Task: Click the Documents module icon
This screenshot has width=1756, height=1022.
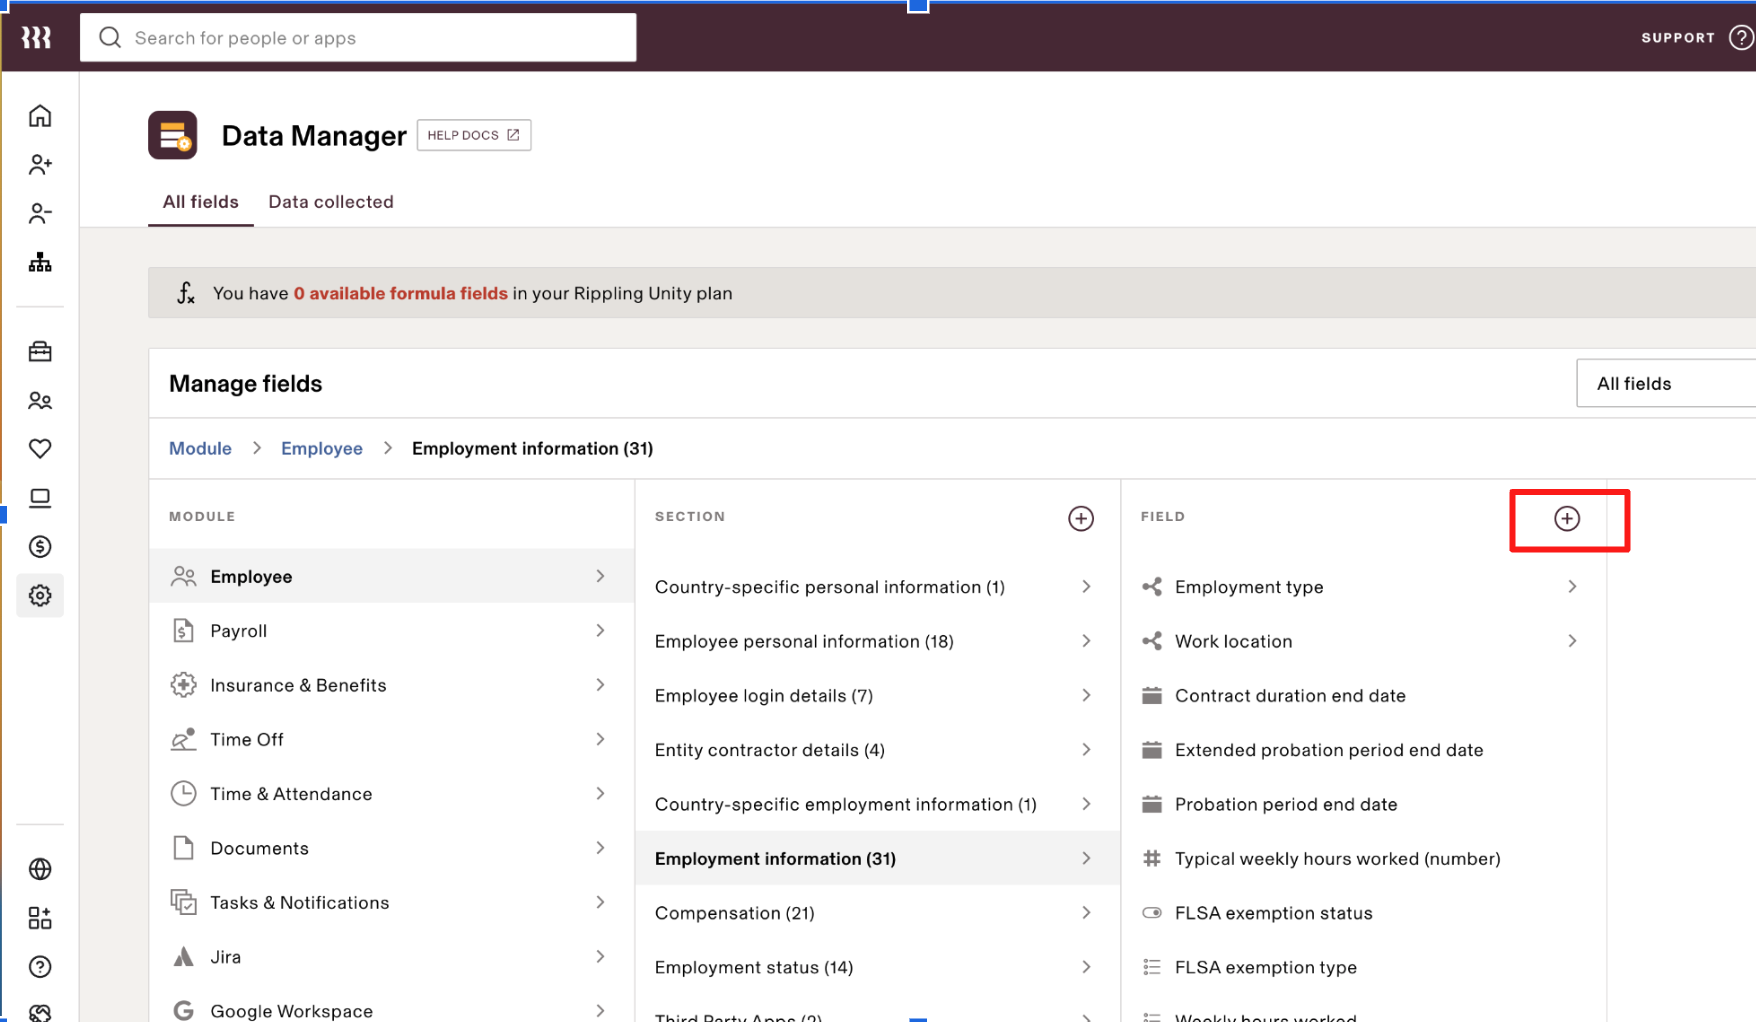Action: point(183,848)
